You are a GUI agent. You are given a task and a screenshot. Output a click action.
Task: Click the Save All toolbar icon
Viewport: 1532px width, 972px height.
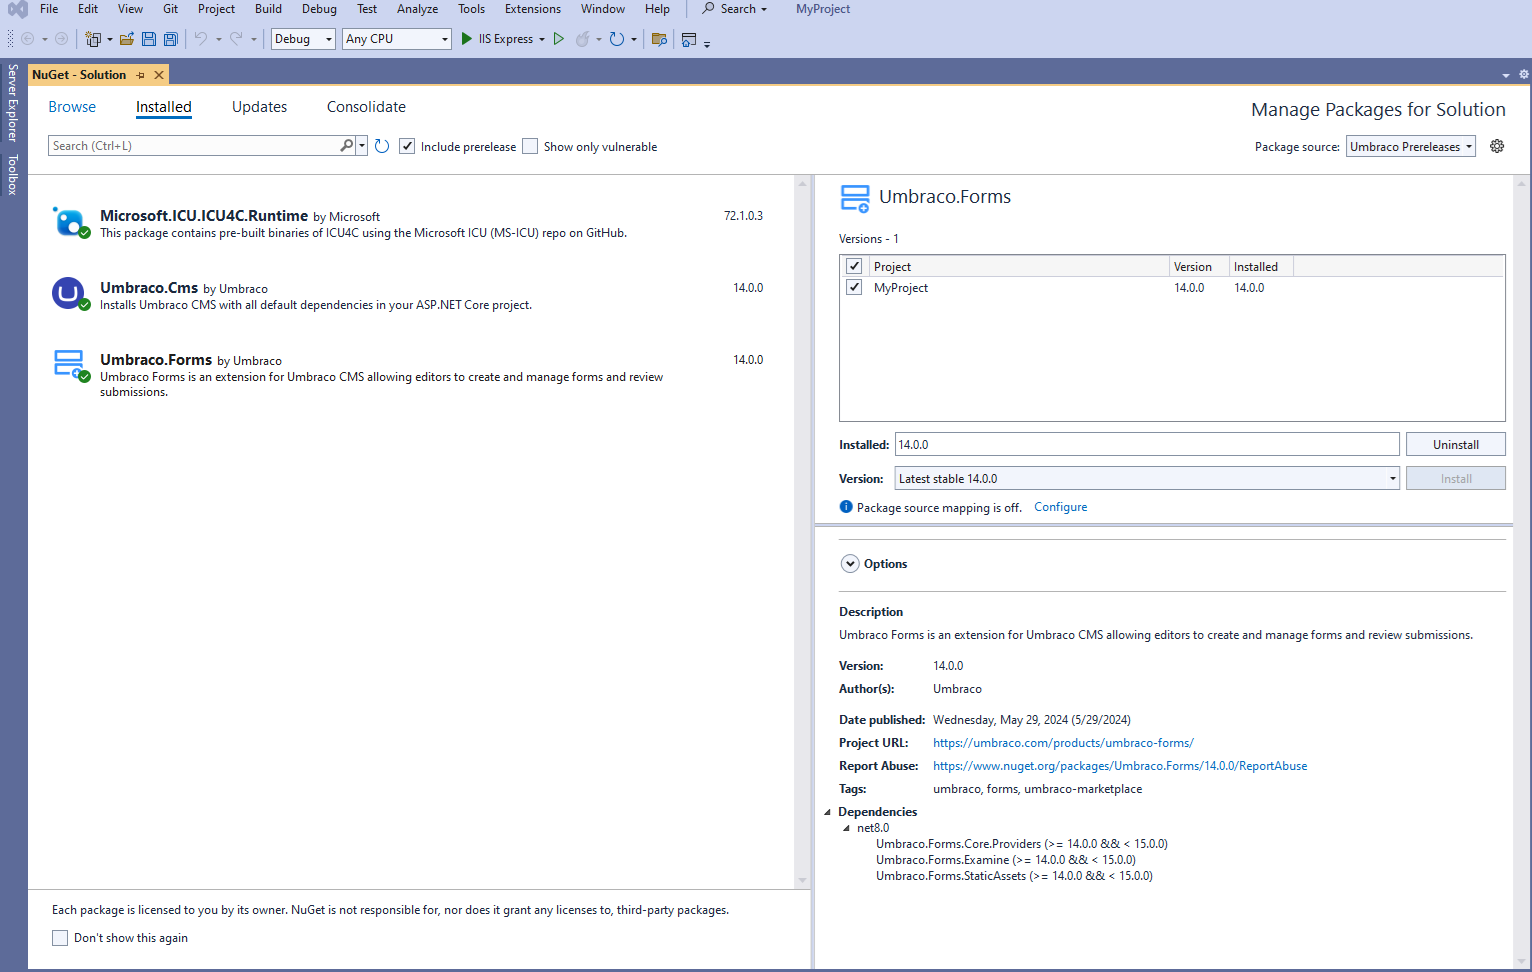click(170, 38)
